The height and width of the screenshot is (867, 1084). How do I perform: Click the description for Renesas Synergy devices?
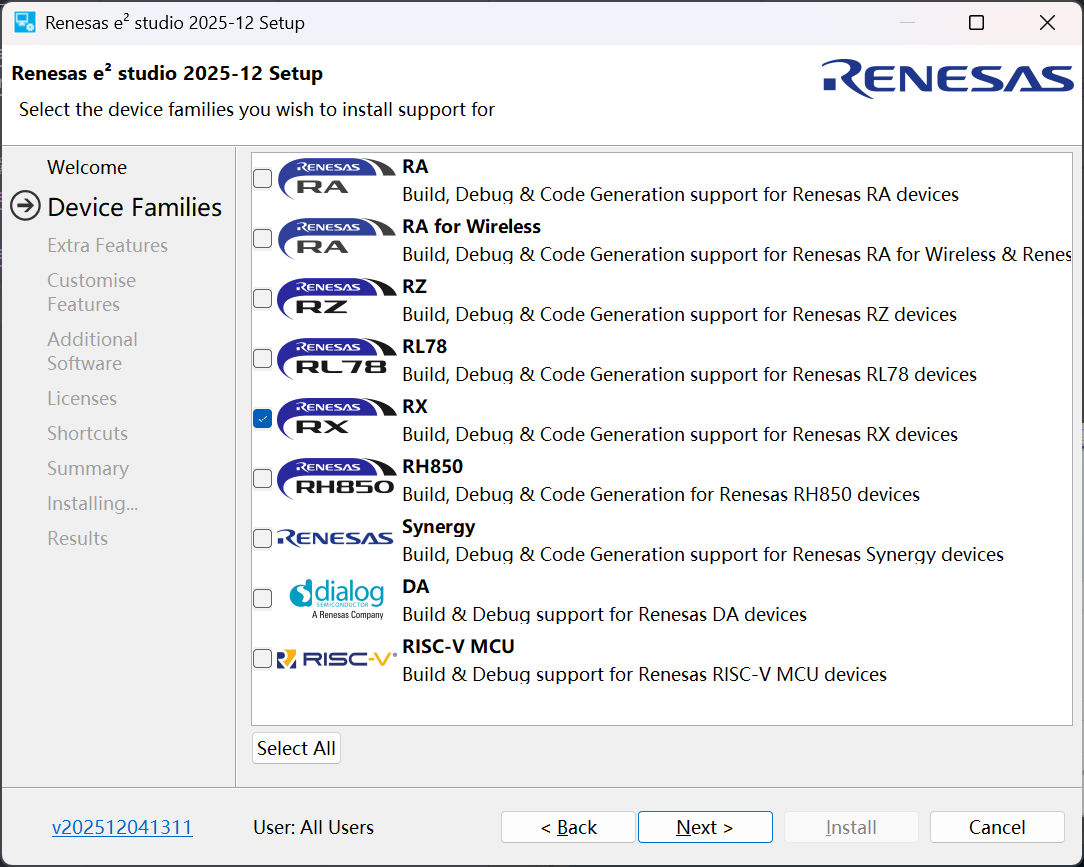(x=703, y=555)
